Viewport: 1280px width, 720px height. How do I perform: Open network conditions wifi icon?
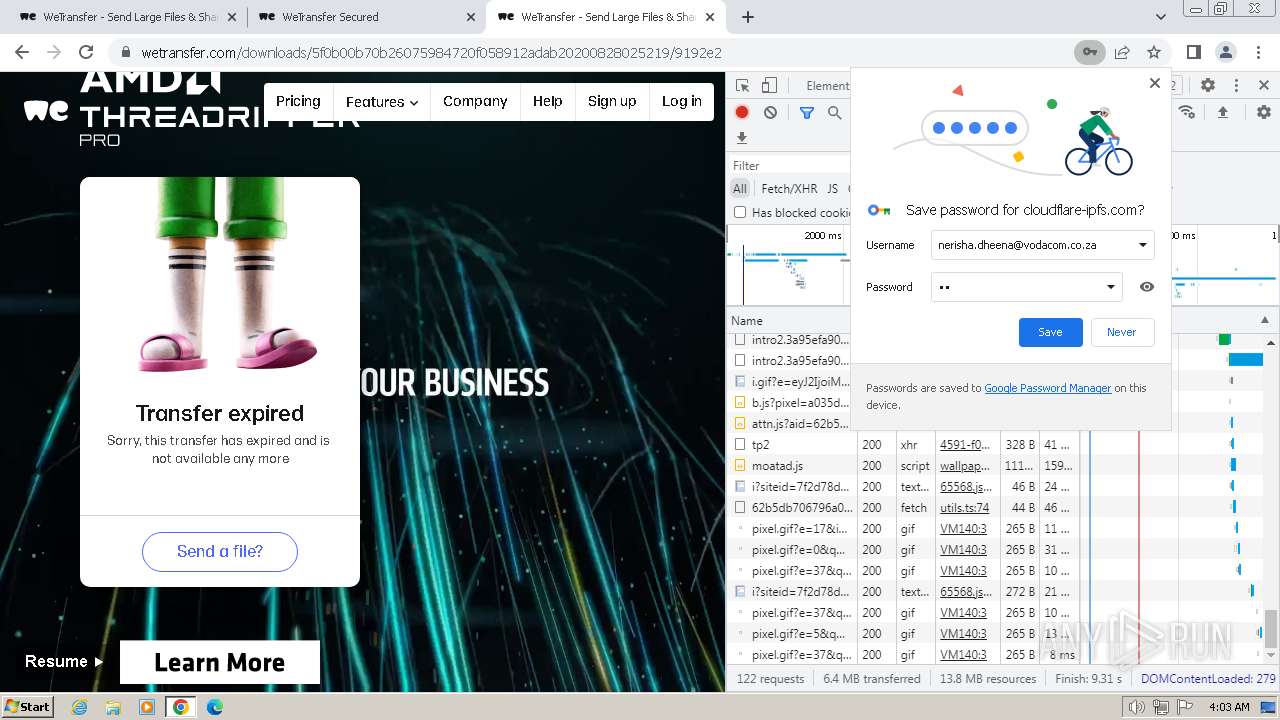1187,113
